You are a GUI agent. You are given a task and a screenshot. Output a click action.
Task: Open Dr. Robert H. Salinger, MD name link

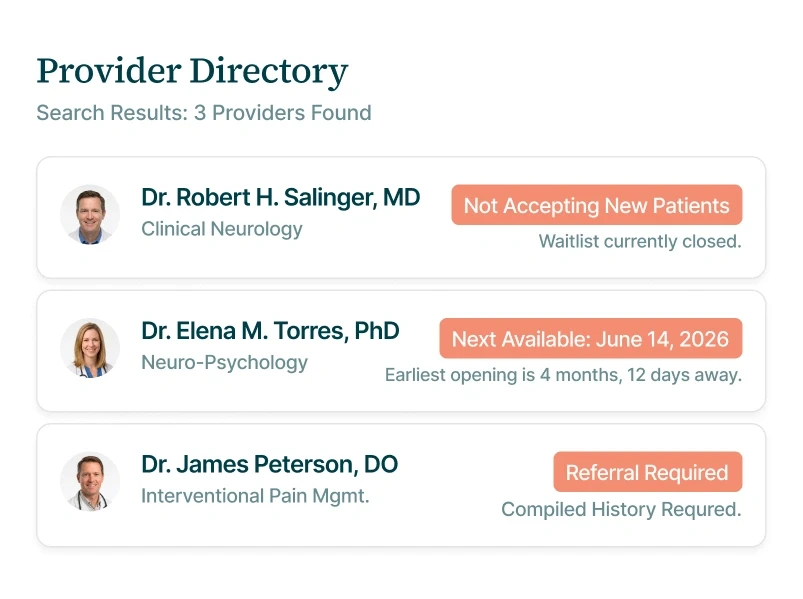[x=281, y=198]
